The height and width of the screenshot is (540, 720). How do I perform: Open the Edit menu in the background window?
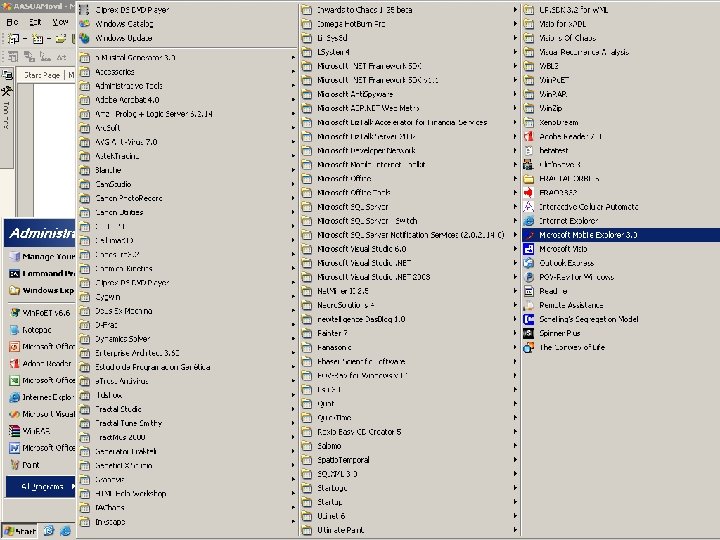[35, 22]
